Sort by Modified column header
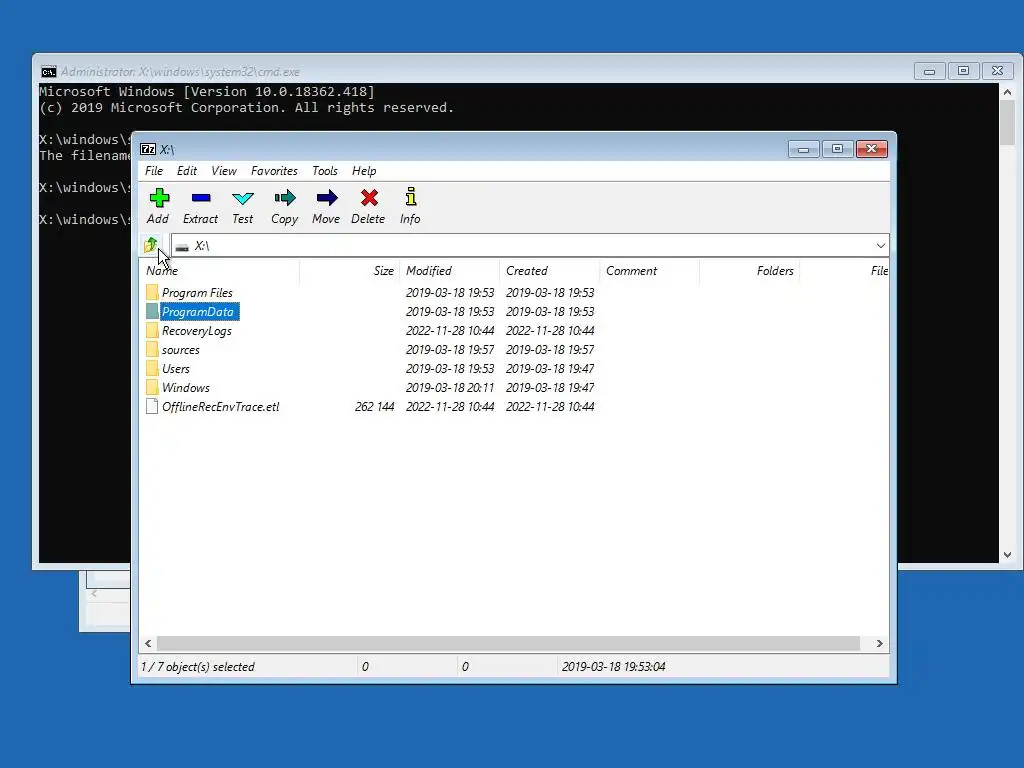 tap(449, 271)
